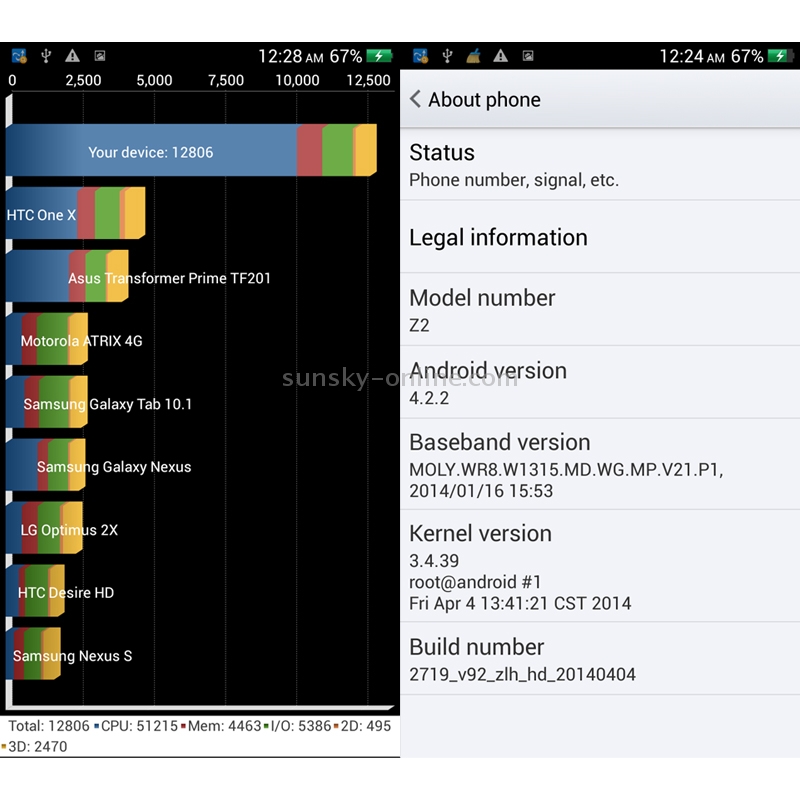This screenshot has width=800, height=800.
Task: Tap the 4.2.2 Android version value
Action: (x=429, y=398)
